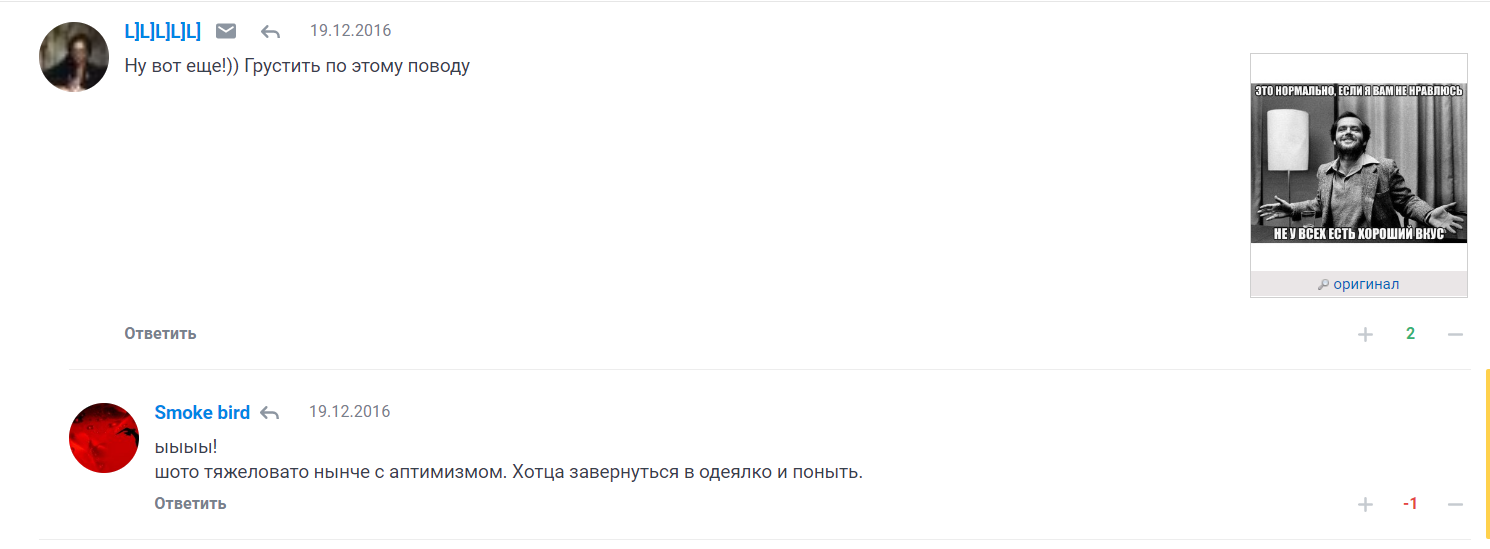
Task: Click Smoke bird's red avatar picture
Action: (x=104, y=438)
